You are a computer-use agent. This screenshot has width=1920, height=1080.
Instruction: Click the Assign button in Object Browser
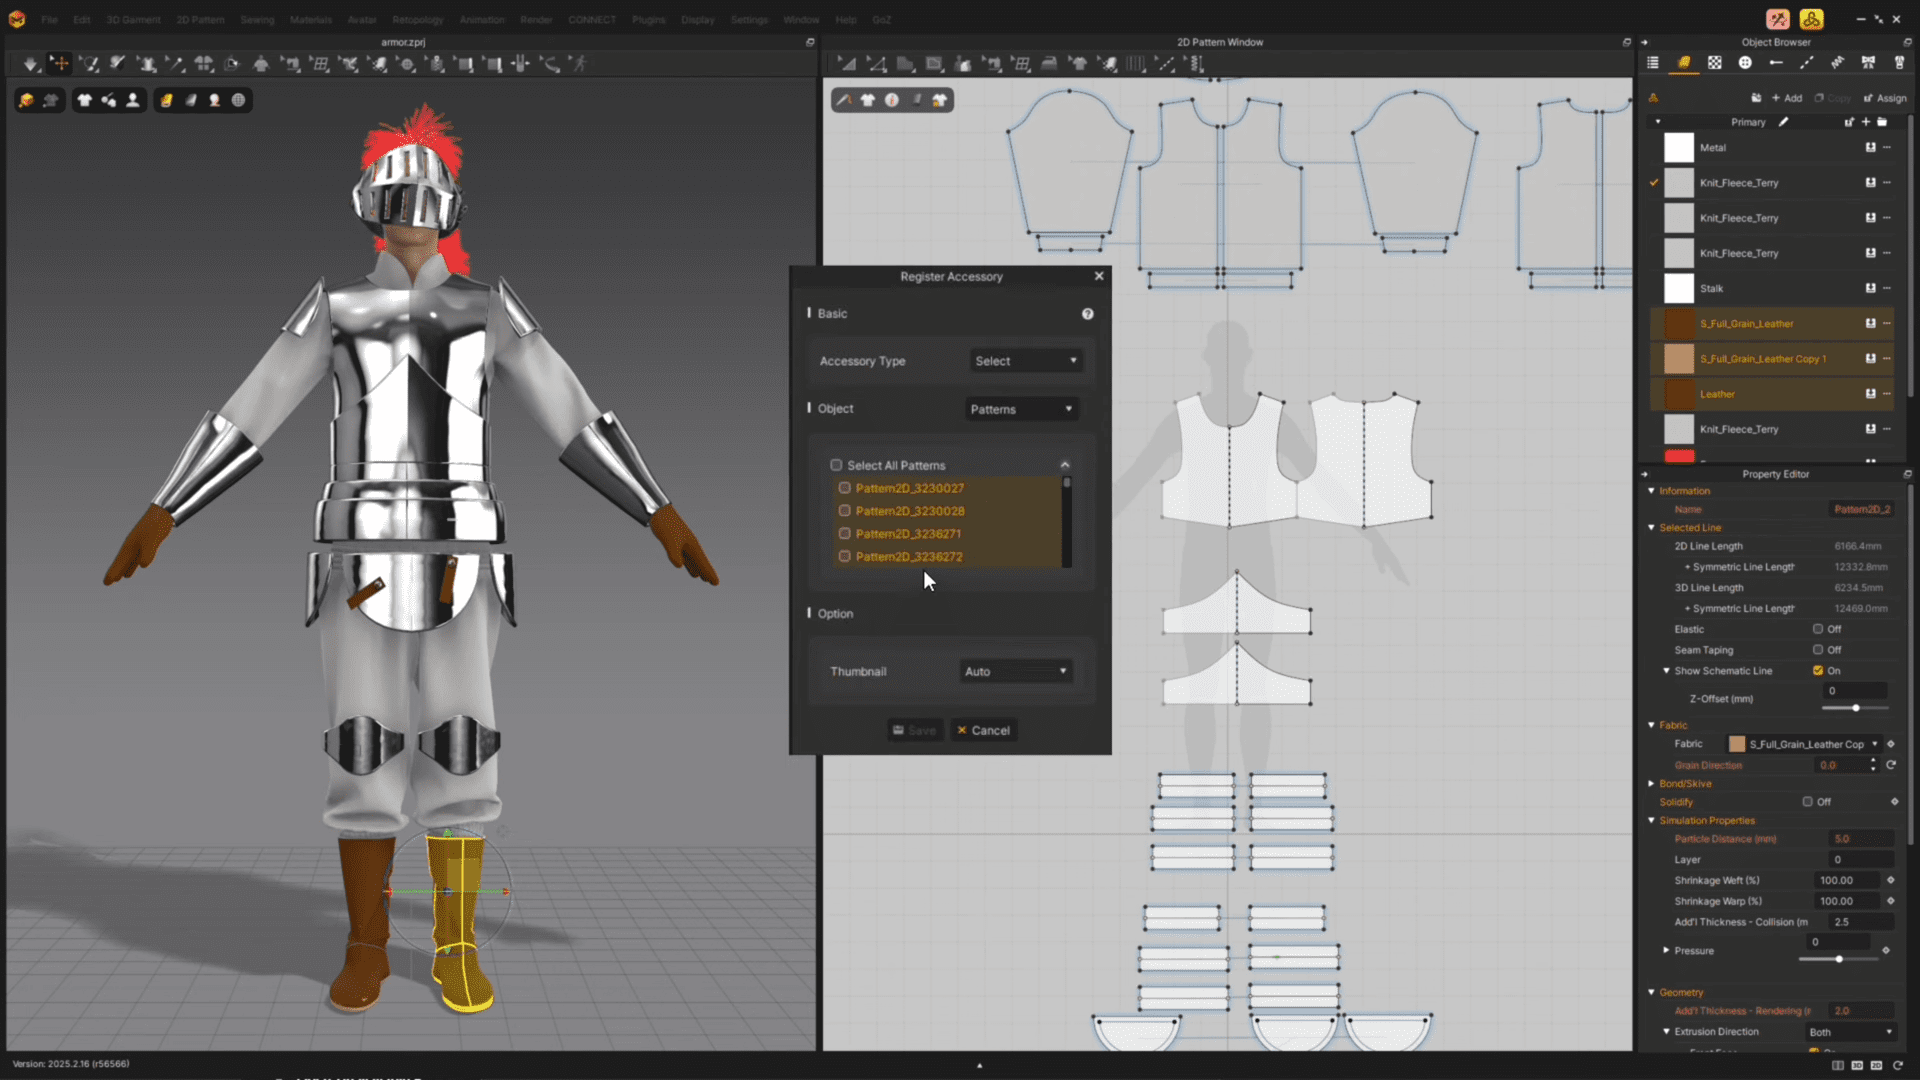1885,98
